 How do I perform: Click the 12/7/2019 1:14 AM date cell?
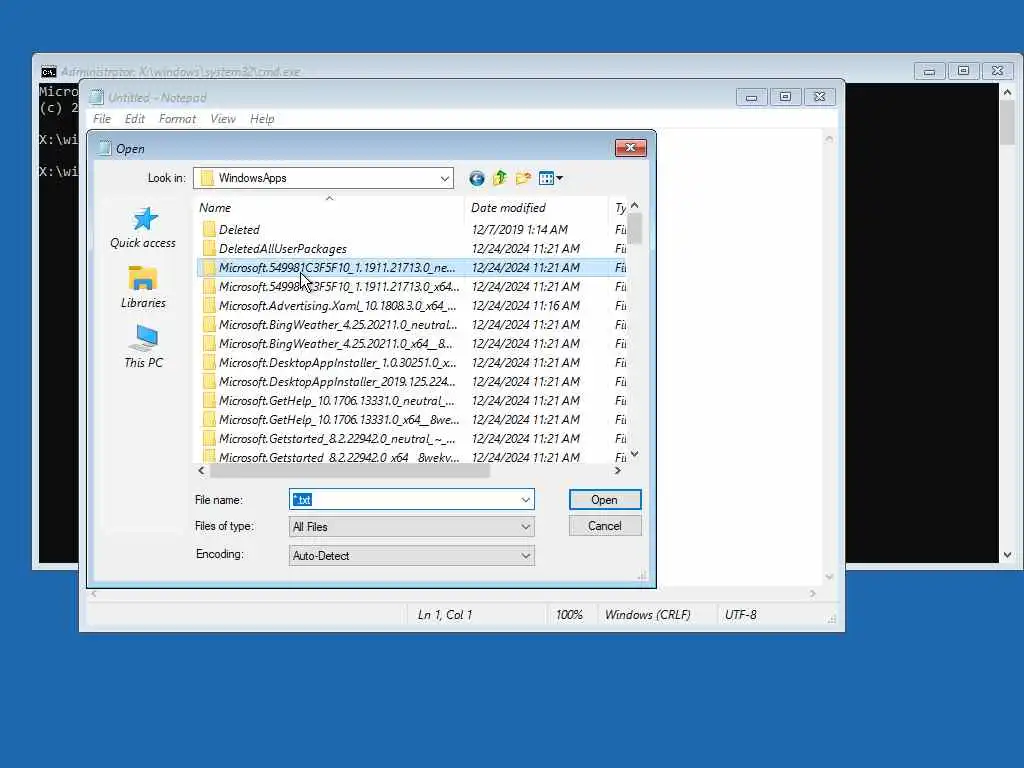click(519, 229)
